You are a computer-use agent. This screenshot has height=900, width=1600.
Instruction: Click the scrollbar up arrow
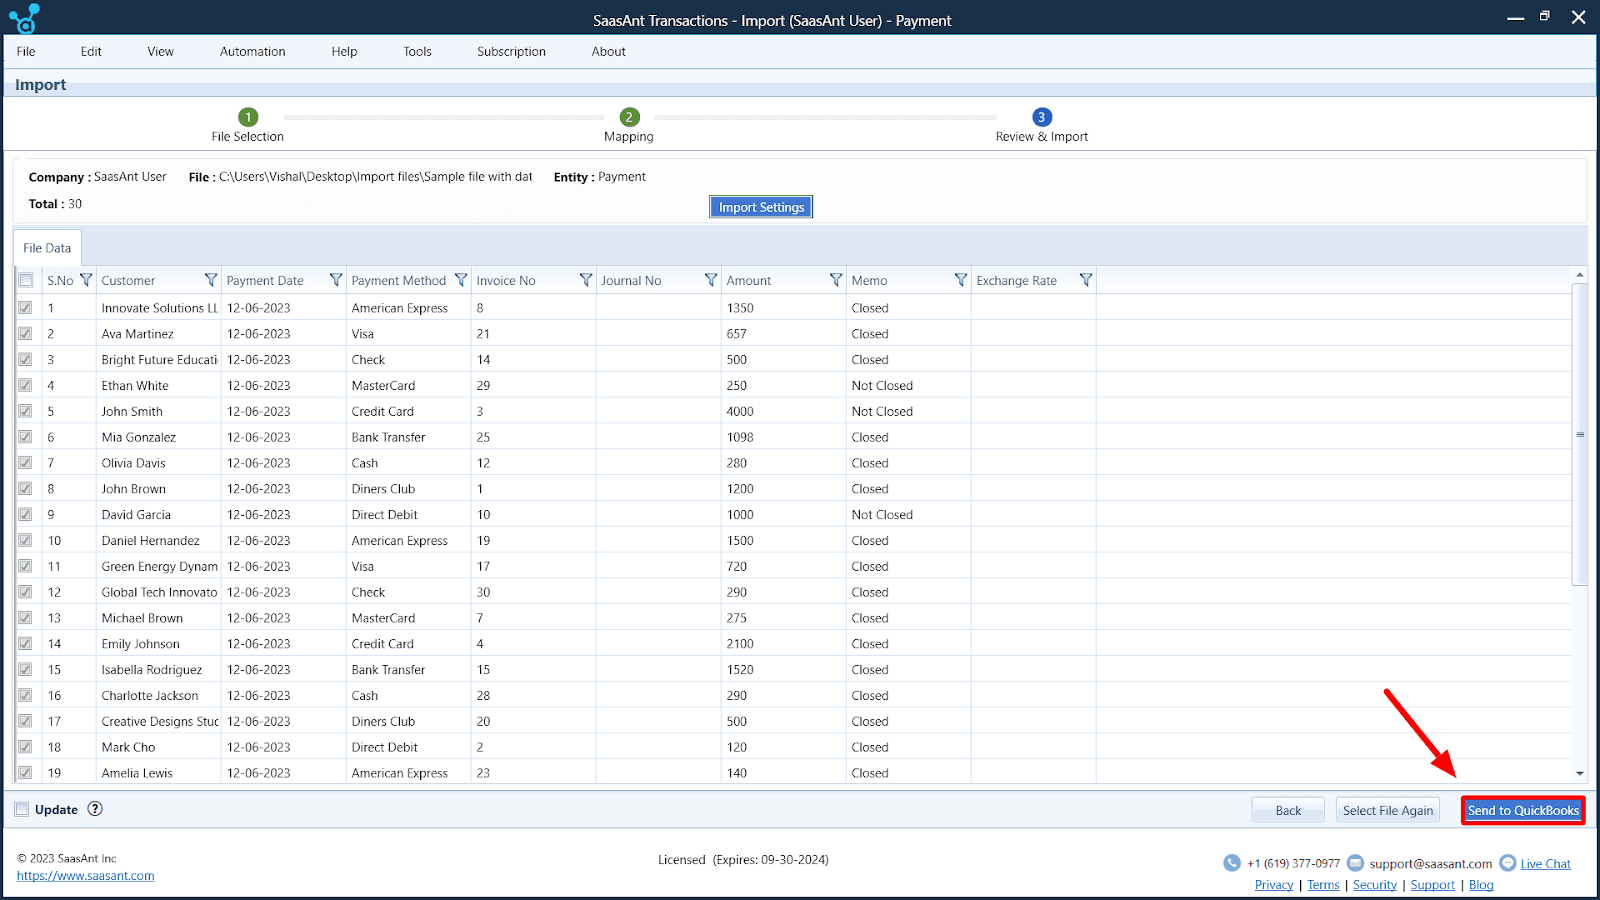1580,274
